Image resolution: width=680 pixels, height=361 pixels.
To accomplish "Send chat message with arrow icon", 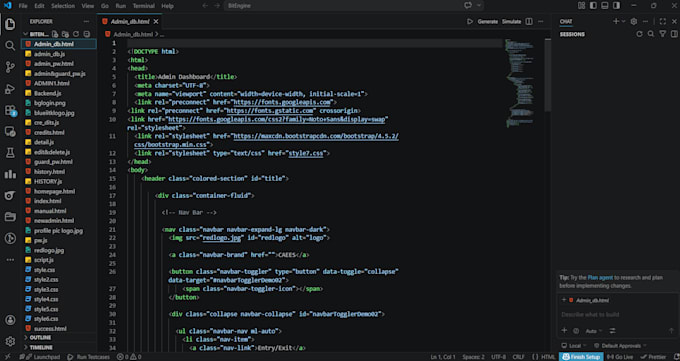I will pyautogui.click(x=671, y=331).
